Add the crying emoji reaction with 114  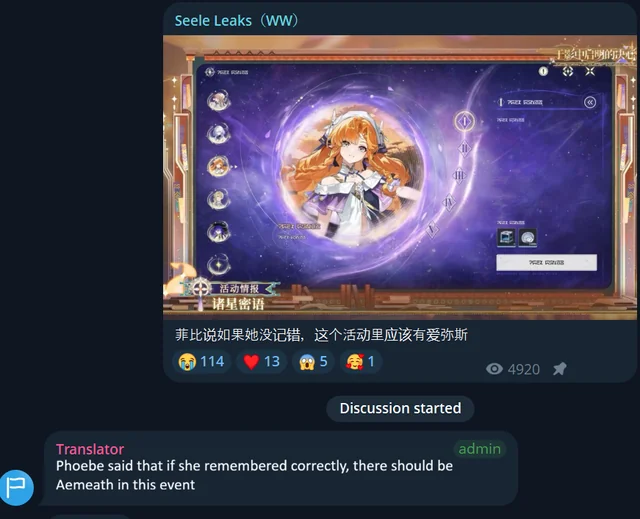click(201, 362)
